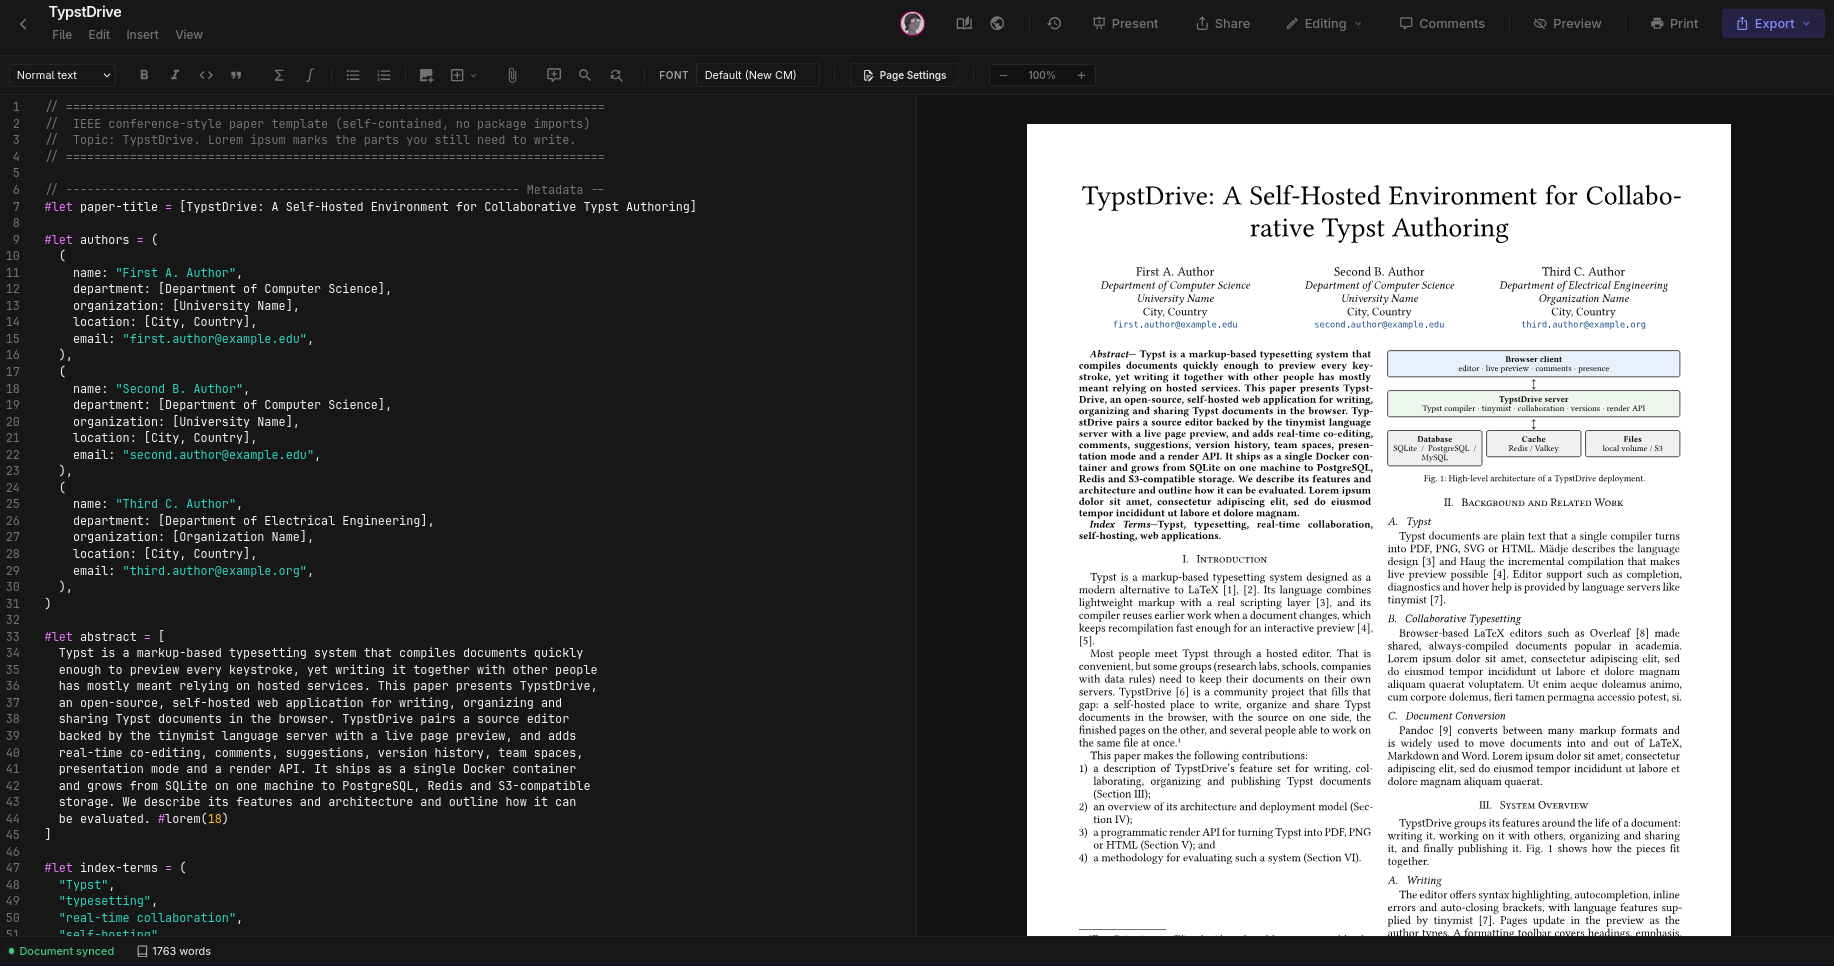The height and width of the screenshot is (966, 1834).
Task: Click the open-book library icon
Action: point(964,23)
